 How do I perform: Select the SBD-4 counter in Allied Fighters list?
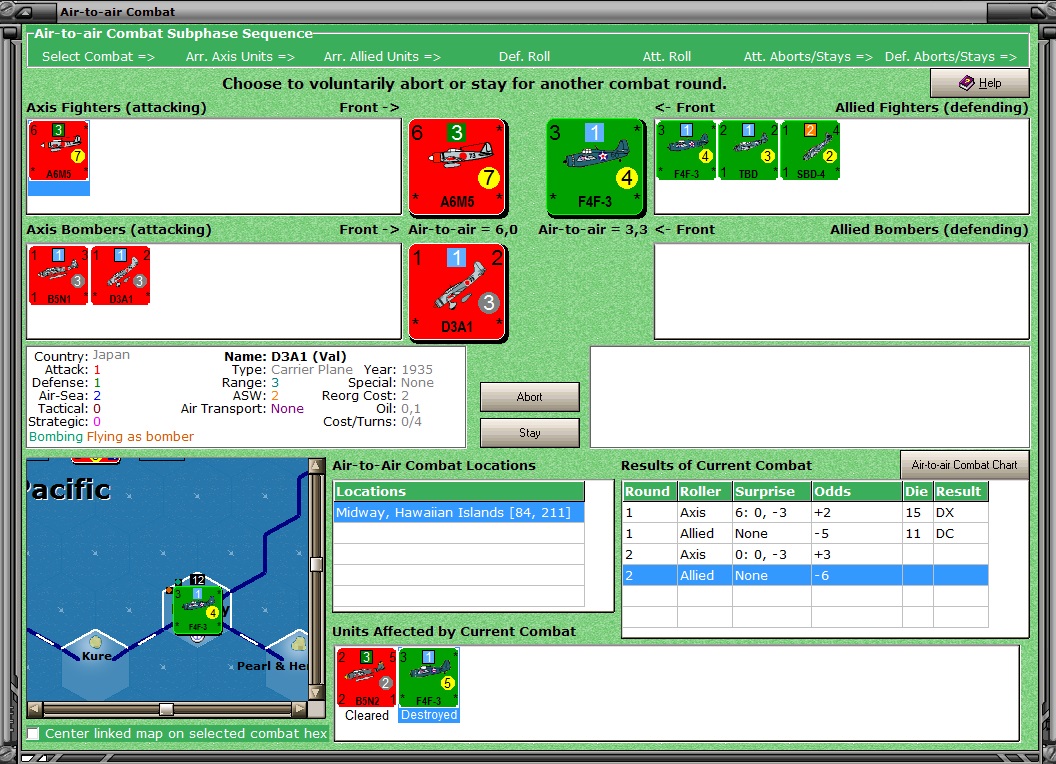coord(810,151)
